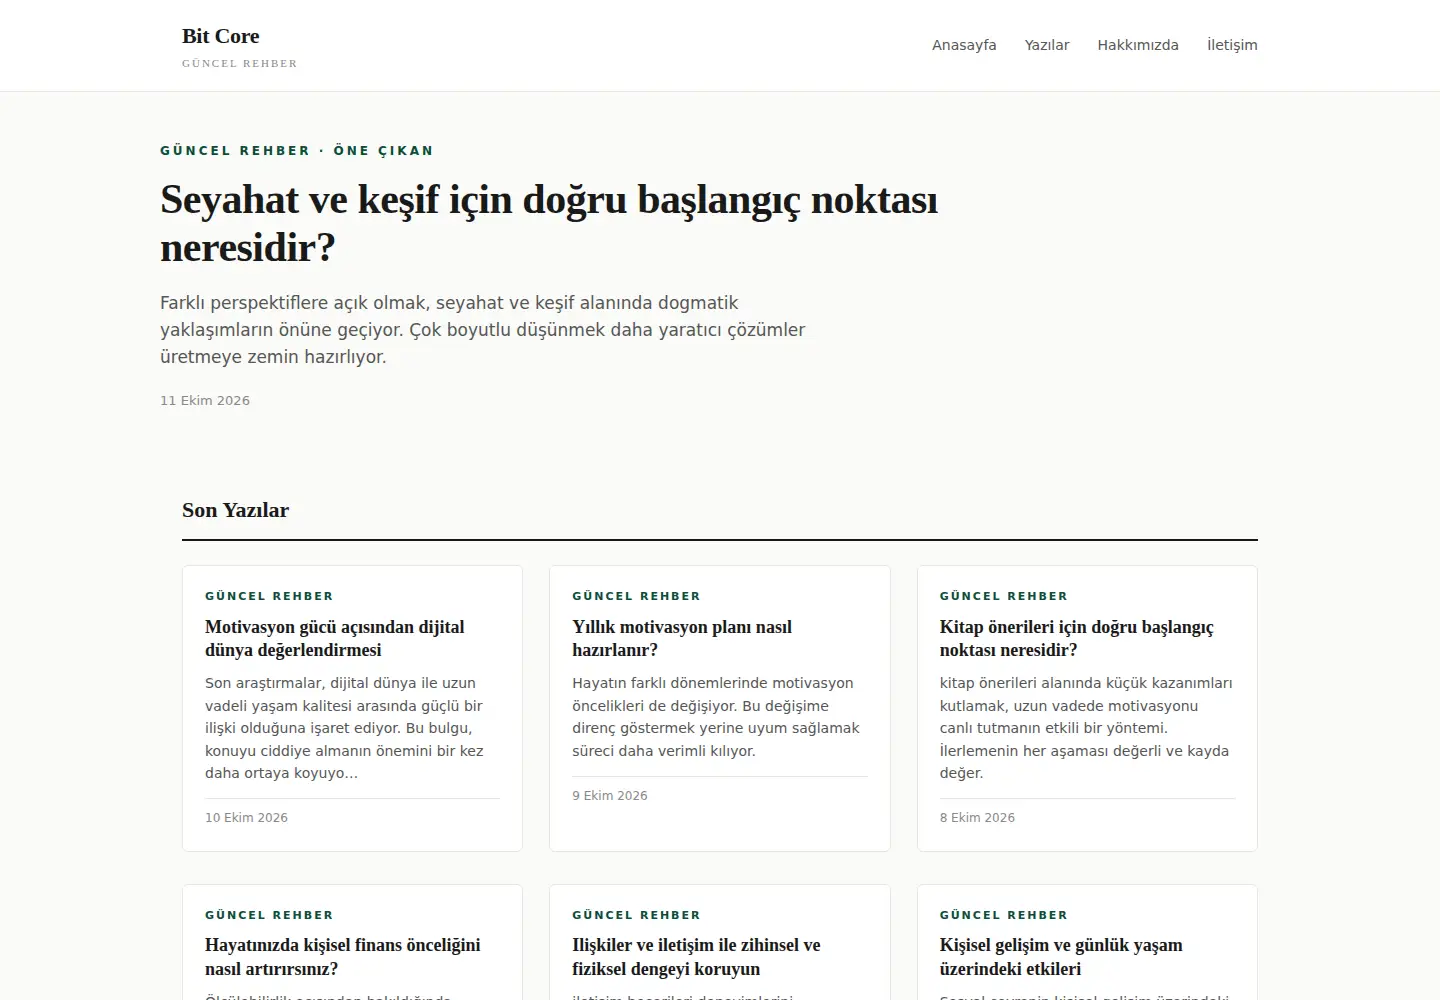Click the category label above the Motivasyon gücü title
Viewport: 1440px width, 1000px height.
pos(269,596)
